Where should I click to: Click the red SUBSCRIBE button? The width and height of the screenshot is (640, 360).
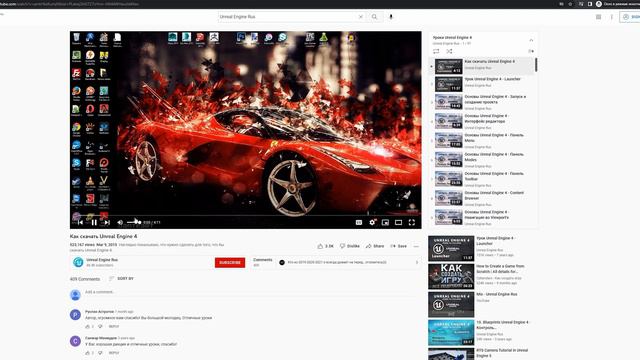pos(230,262)
